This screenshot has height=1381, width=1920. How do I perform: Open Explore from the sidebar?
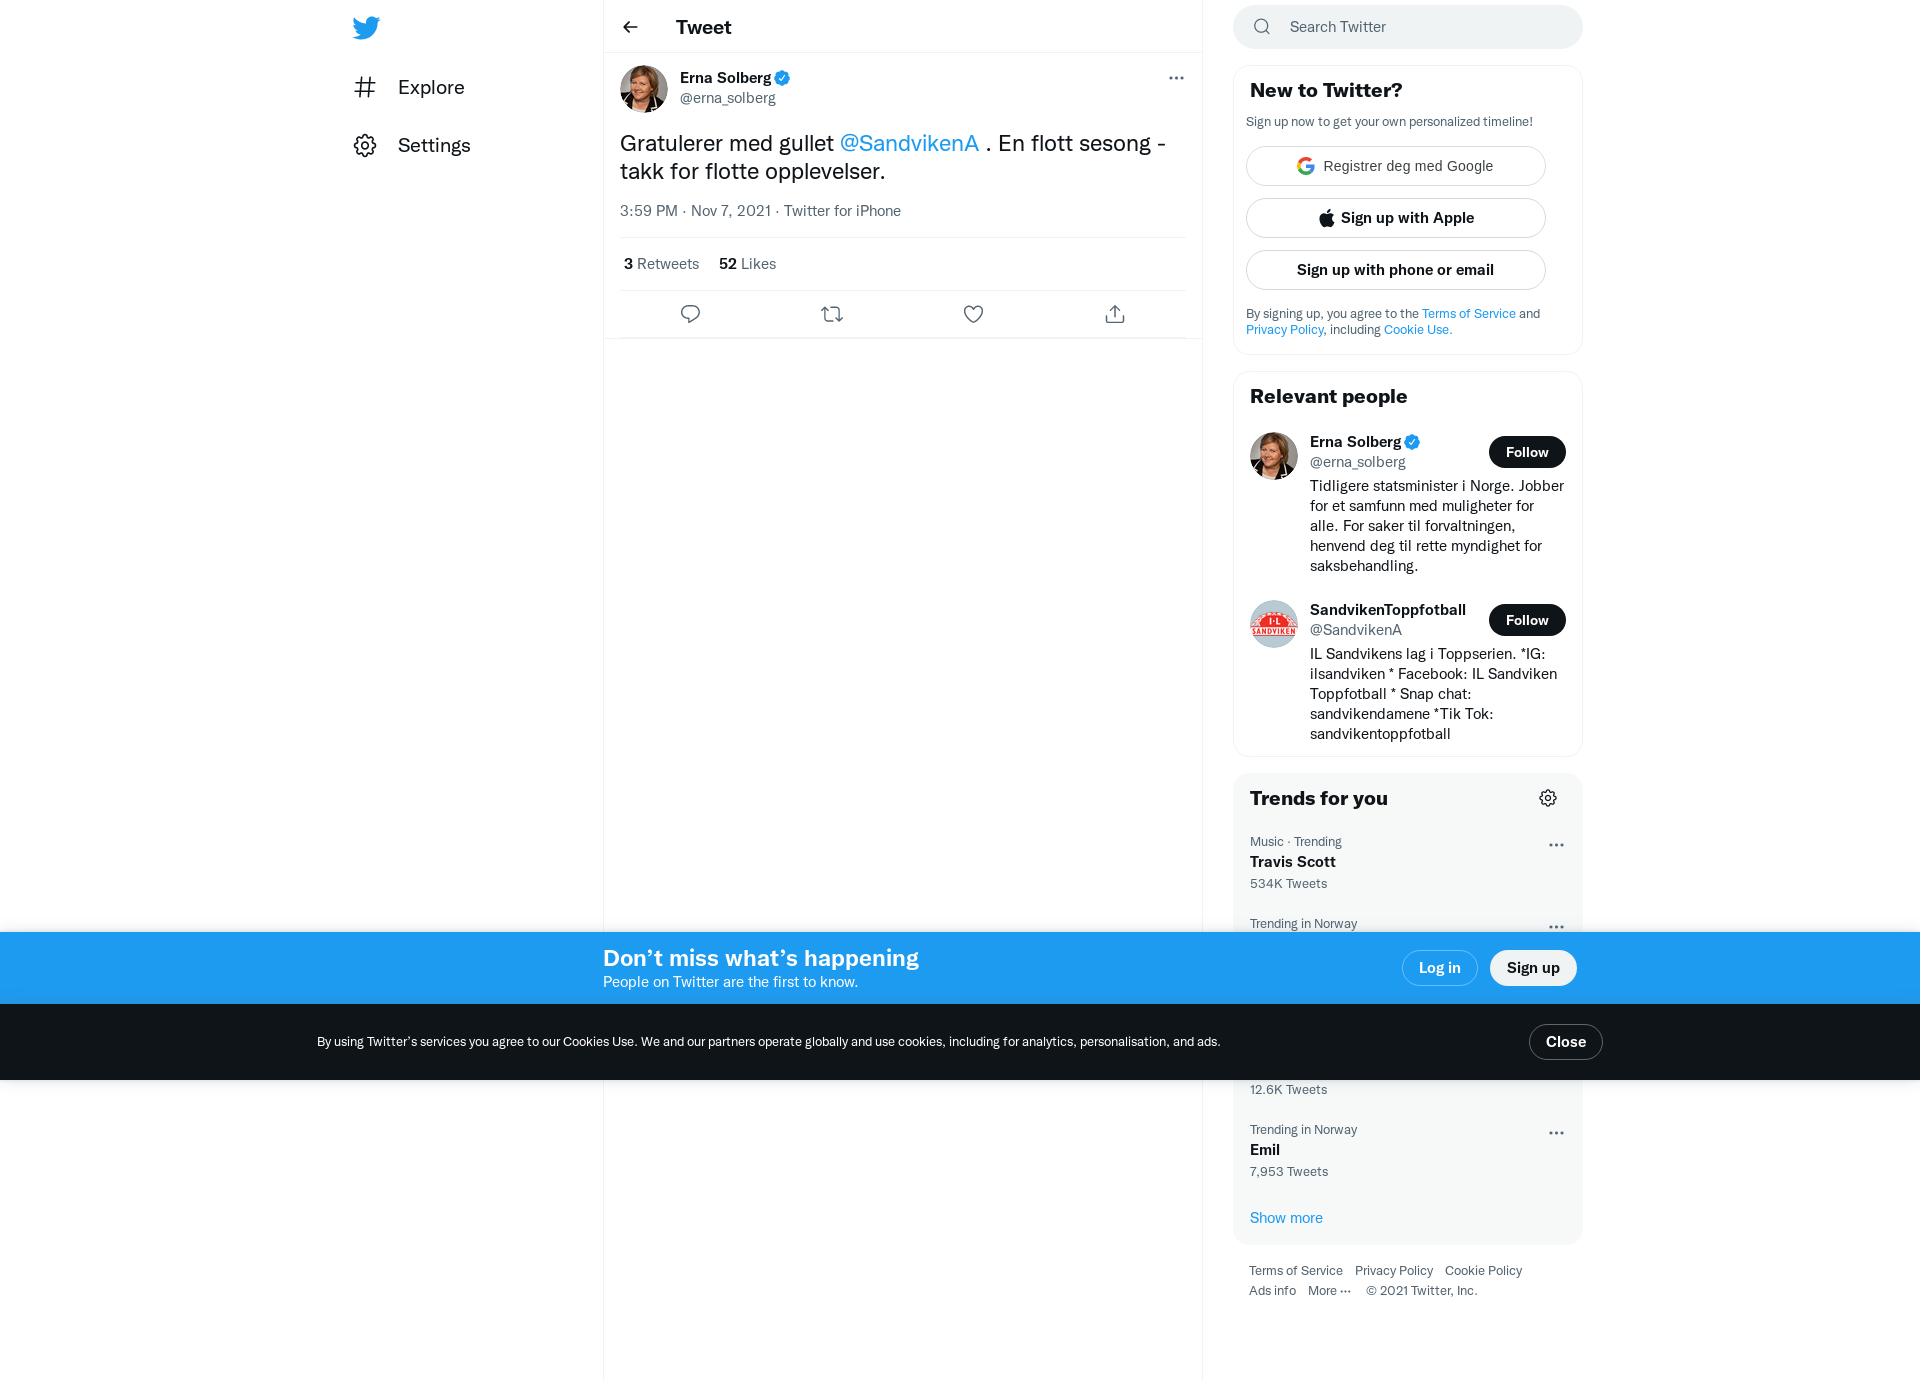tap(409, 87)
